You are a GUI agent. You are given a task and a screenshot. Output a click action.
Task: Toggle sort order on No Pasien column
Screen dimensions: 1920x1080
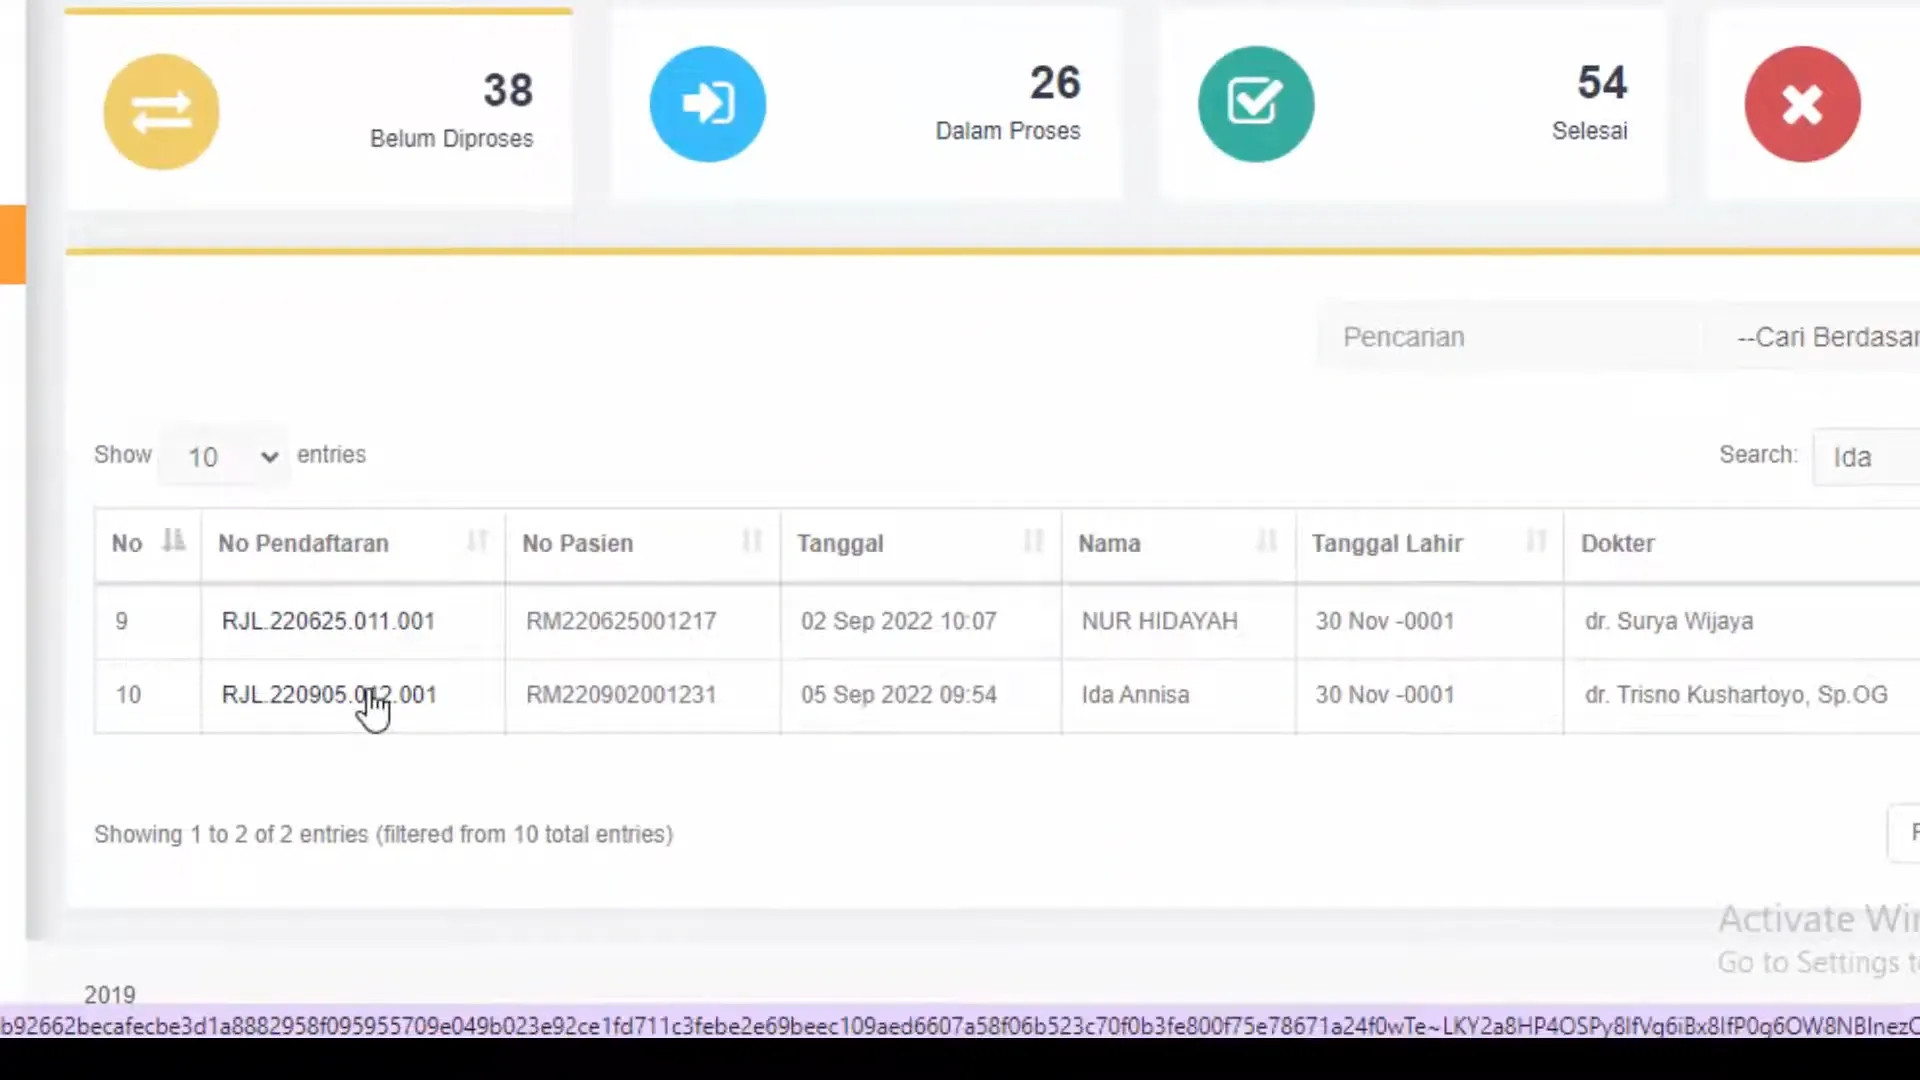[752, 543]
